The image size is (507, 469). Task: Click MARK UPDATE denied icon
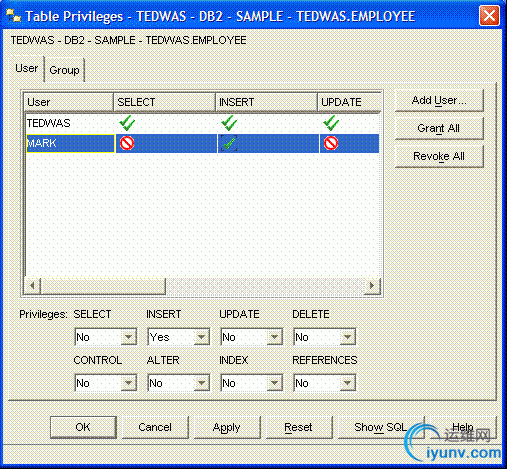tap(331, 143)
